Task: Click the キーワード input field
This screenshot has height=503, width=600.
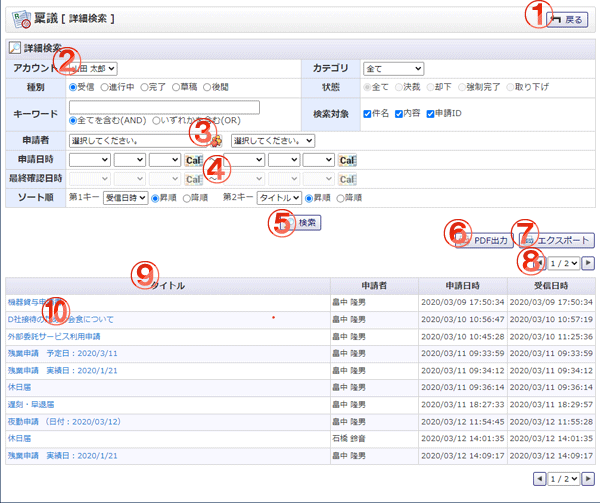Action: point(165,107)
